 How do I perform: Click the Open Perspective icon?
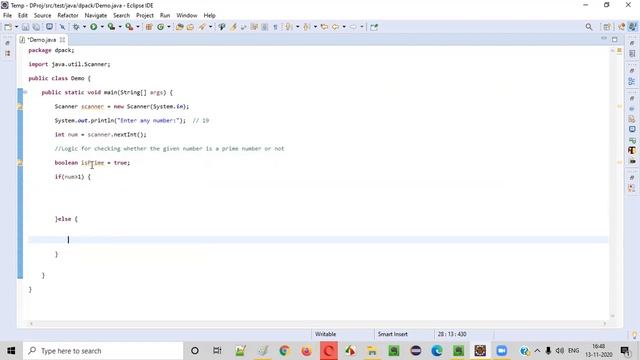click(607, 27)
